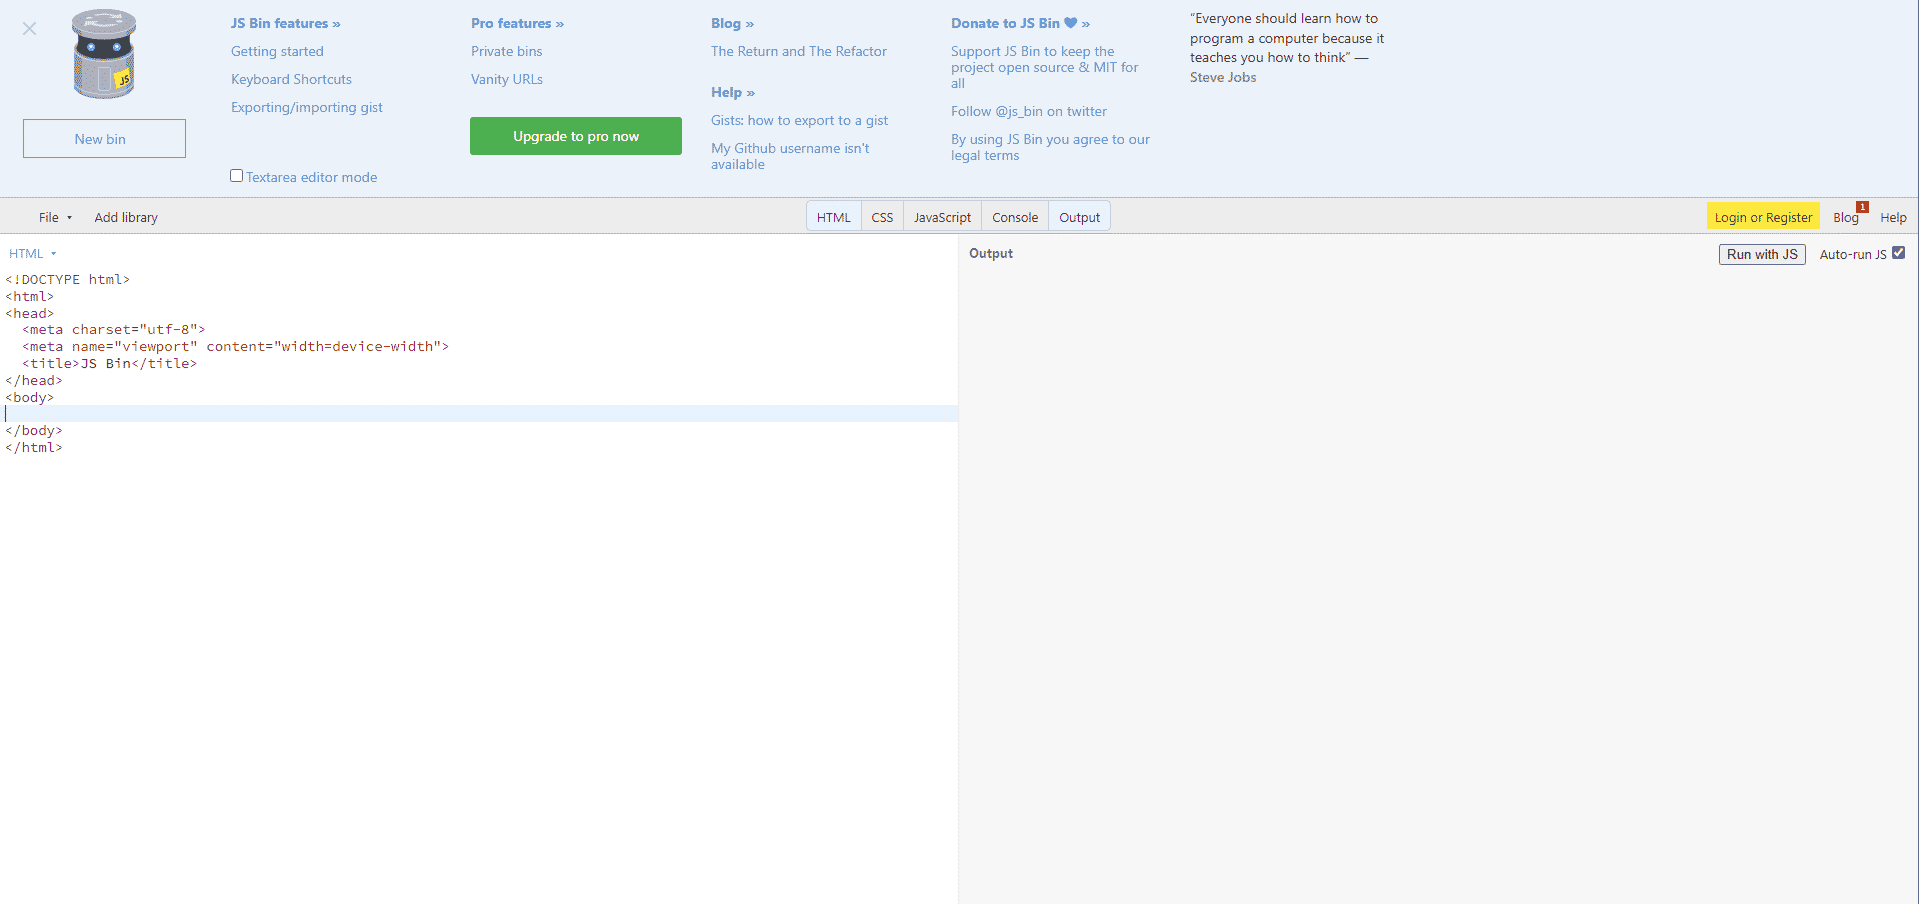The height and width of the screenshot is (904, 1920).
Task: Click the JS Bin robot logo
Action: pyautogui.click(x=104, y=54)
